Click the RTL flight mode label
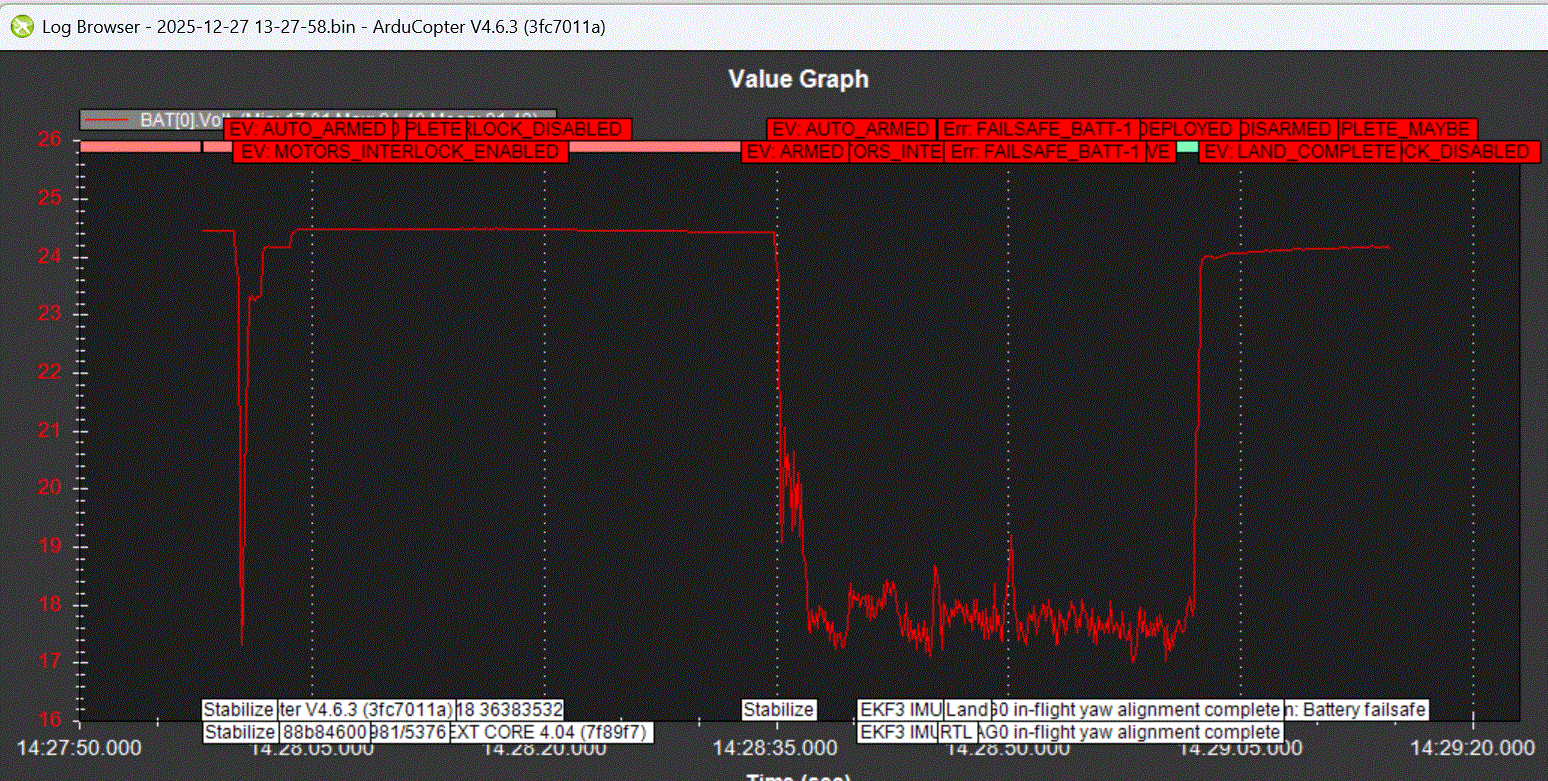The image size is (1548, 781). tap(957, 732)
